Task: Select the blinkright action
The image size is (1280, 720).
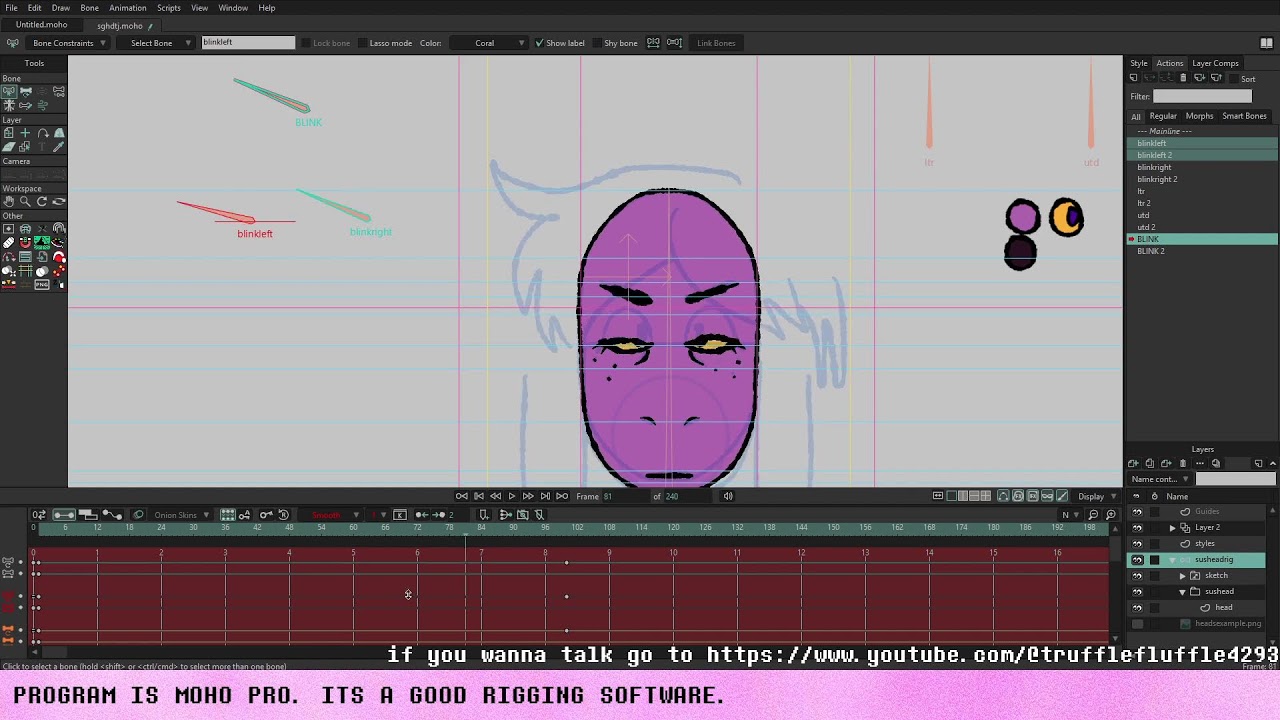Action: [x=1202, y=167]
